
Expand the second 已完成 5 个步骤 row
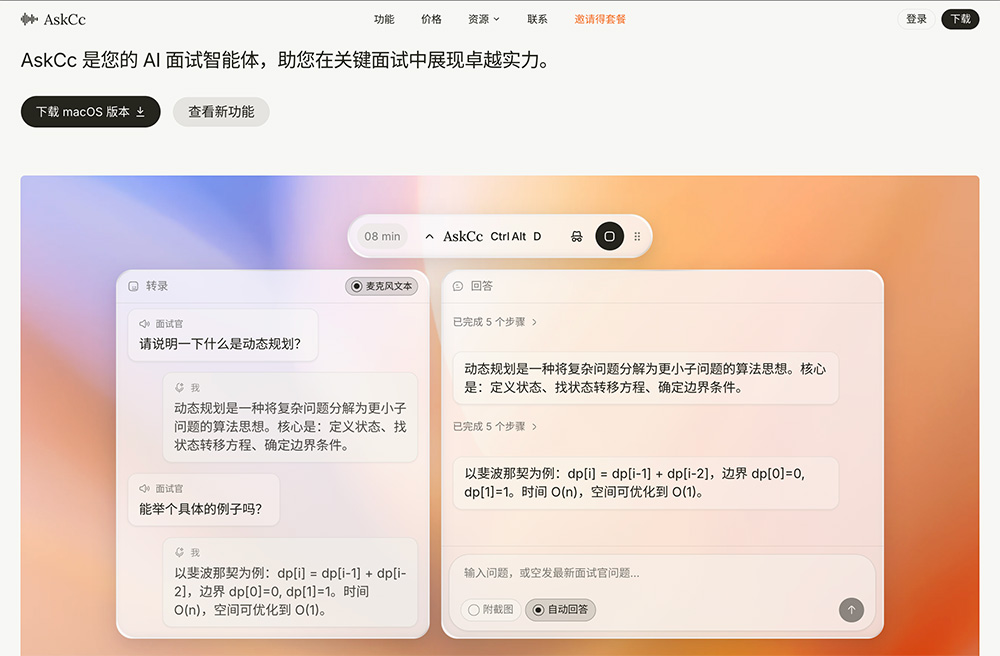[x=495, y=426]
